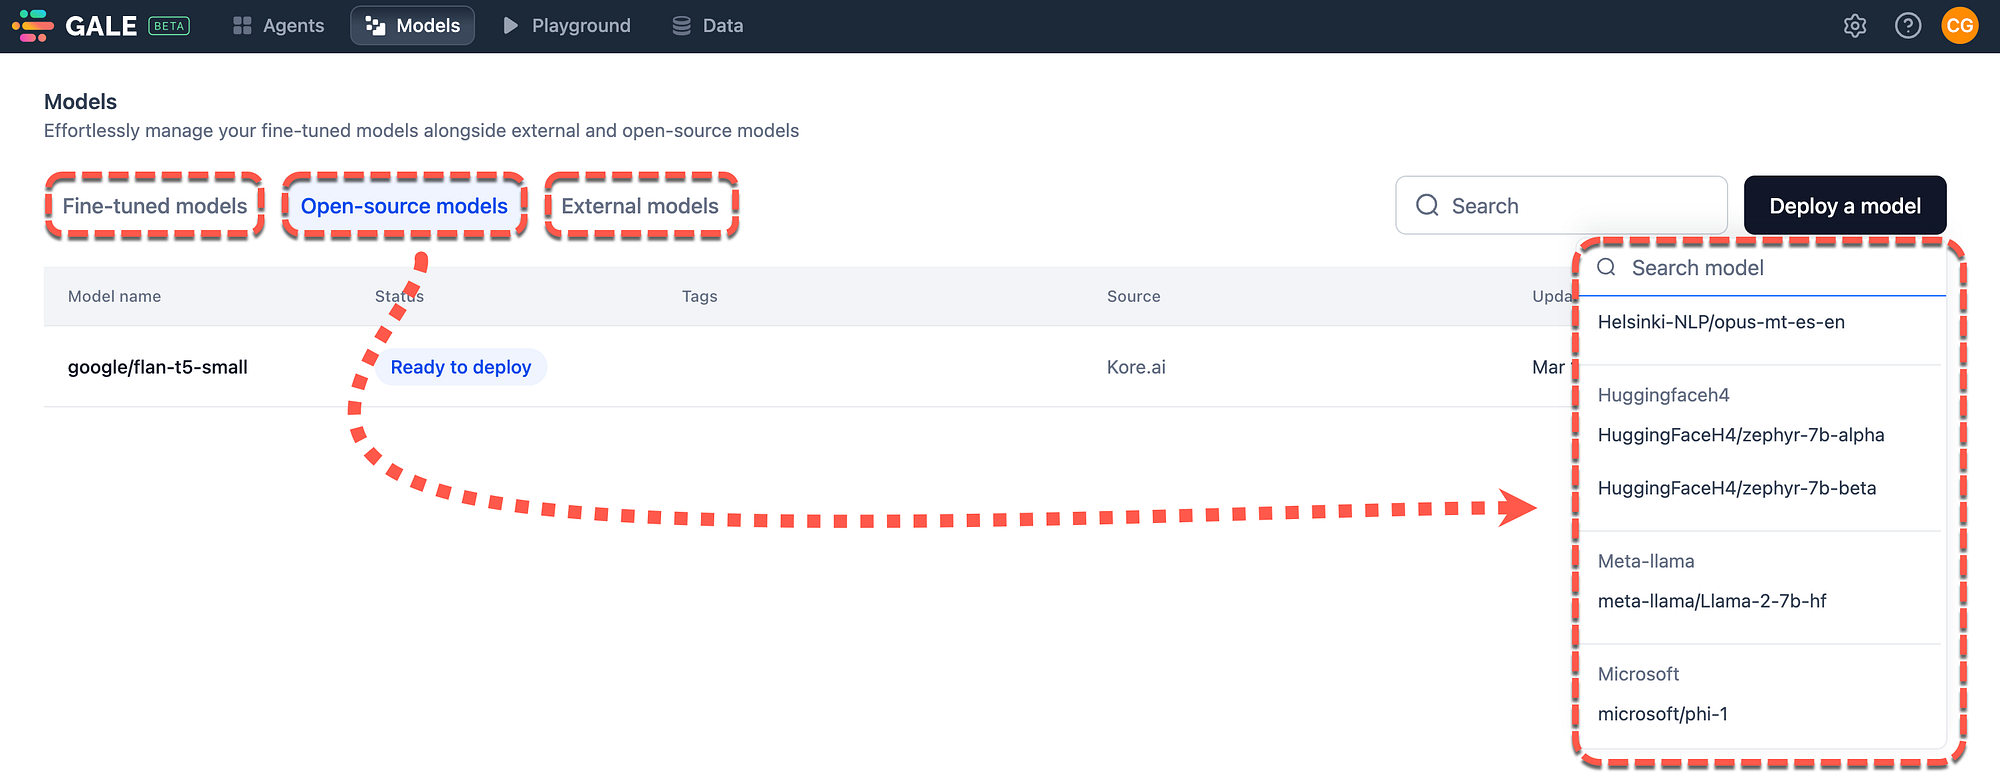This screenshot has width=2000, height=779.
Task: Open the Data nav item
Action: (707, 26)
